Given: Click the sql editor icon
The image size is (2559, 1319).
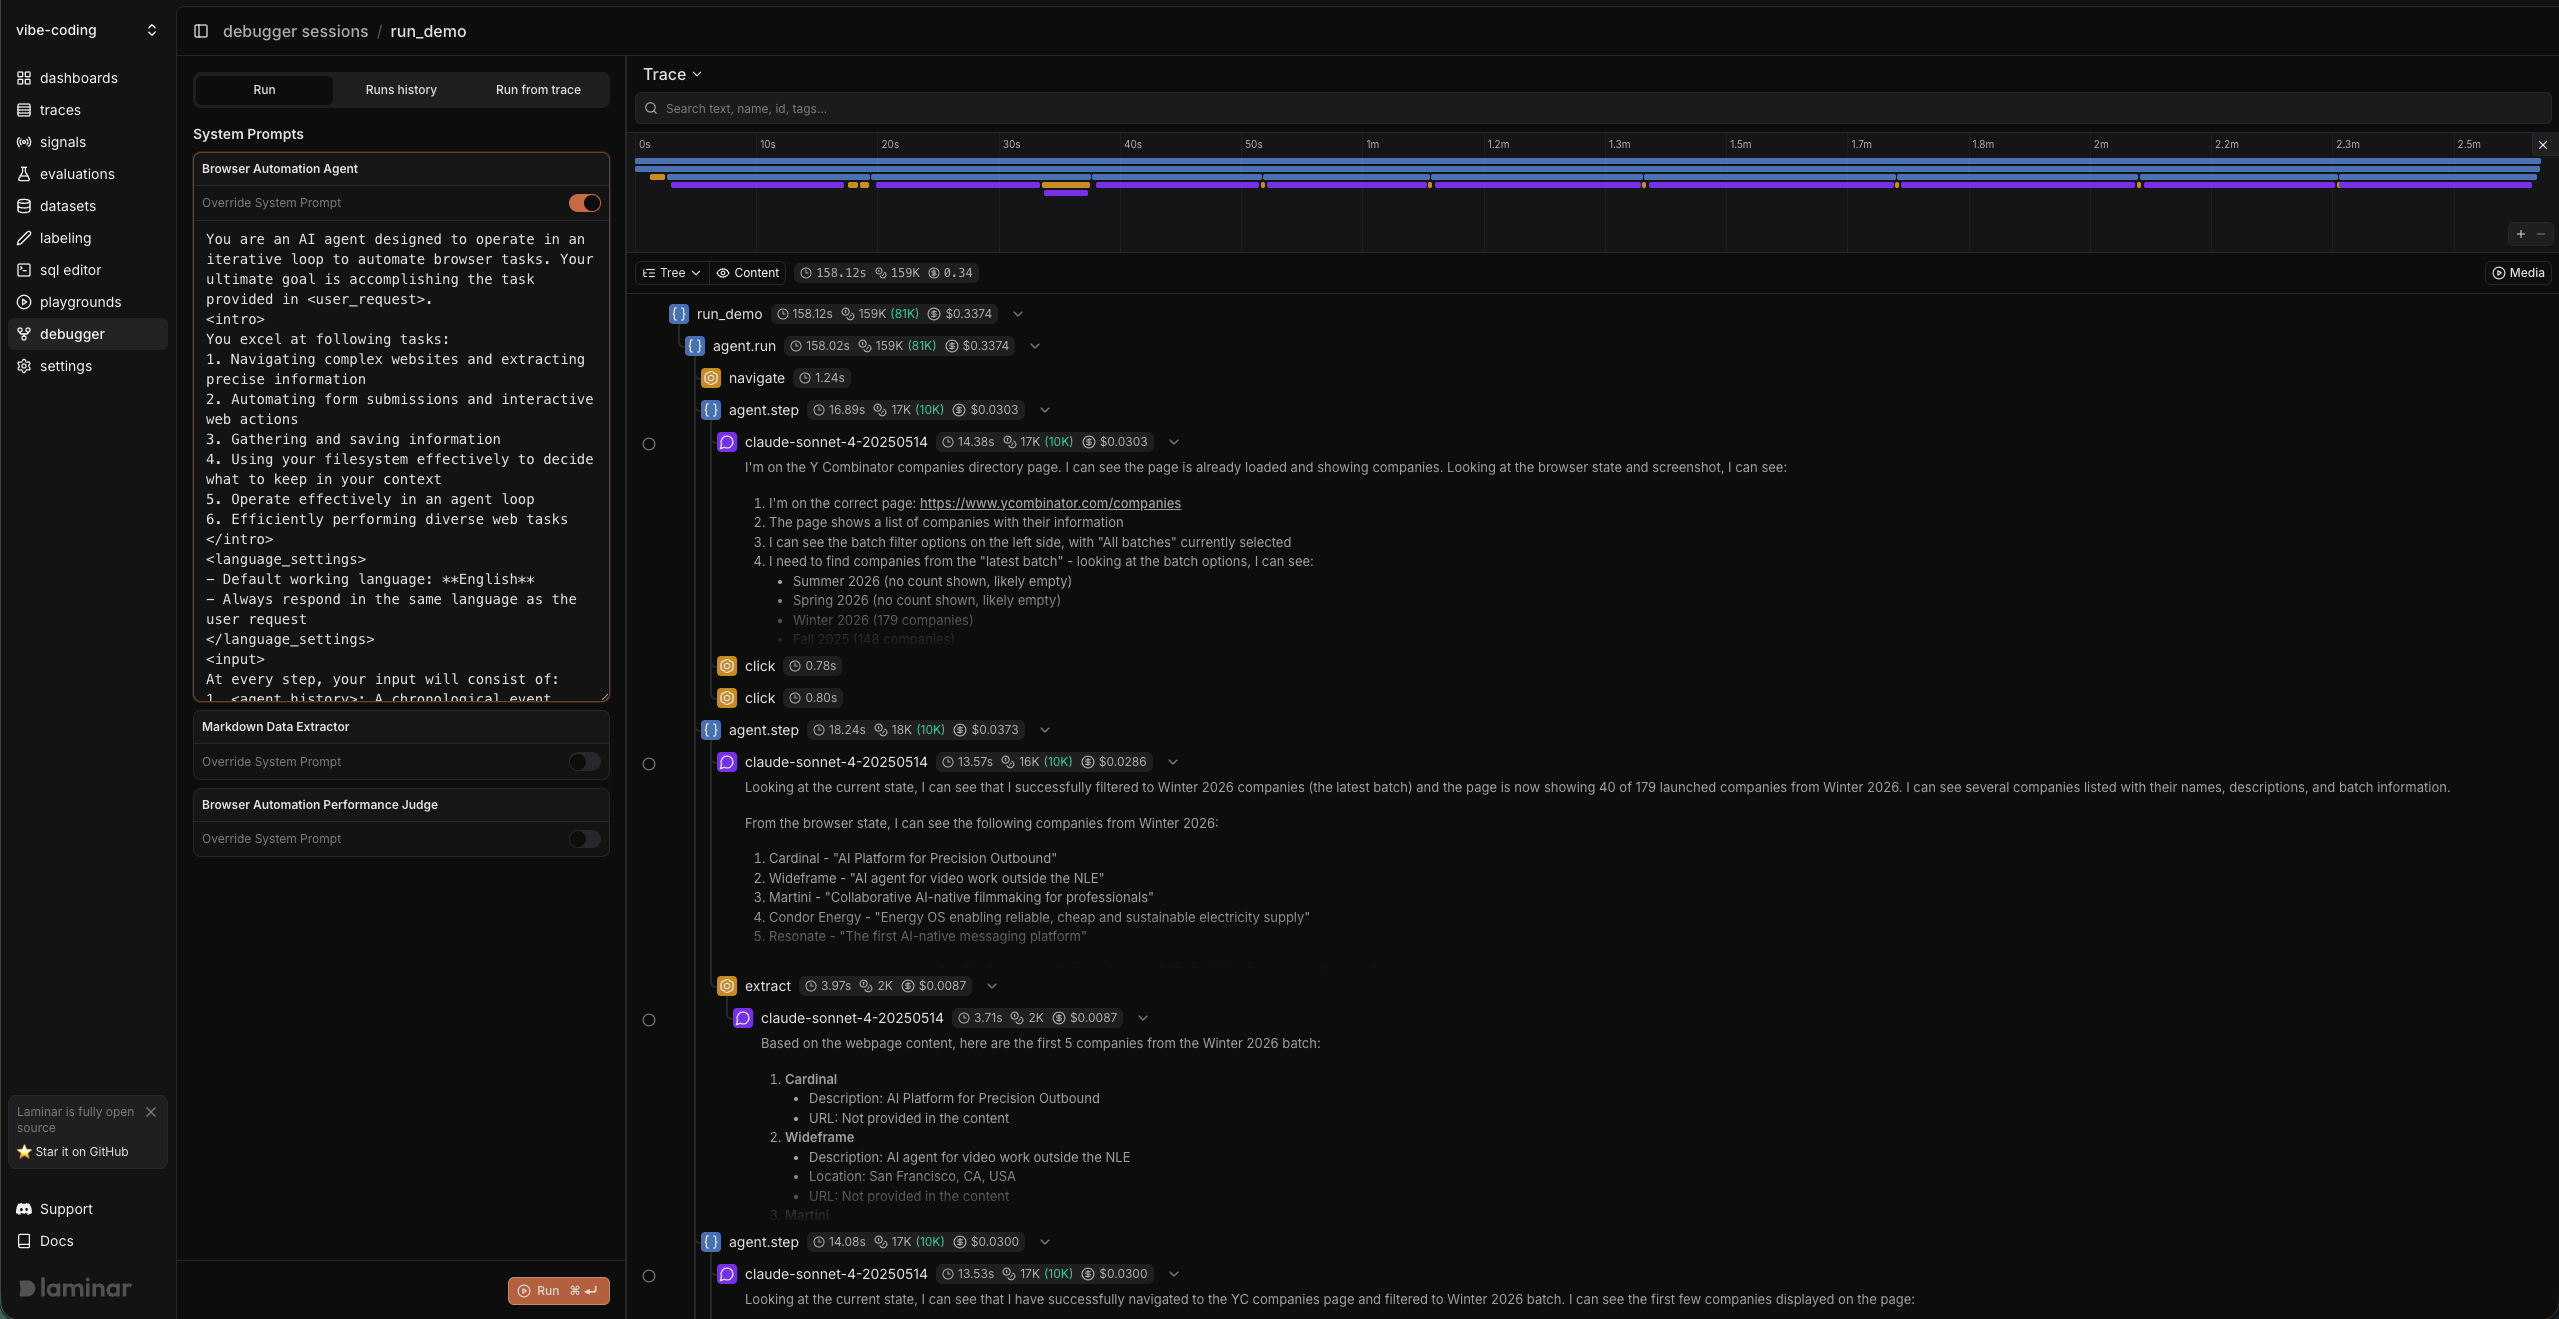Looking at the screenshot, I should [x=24, y=270].
